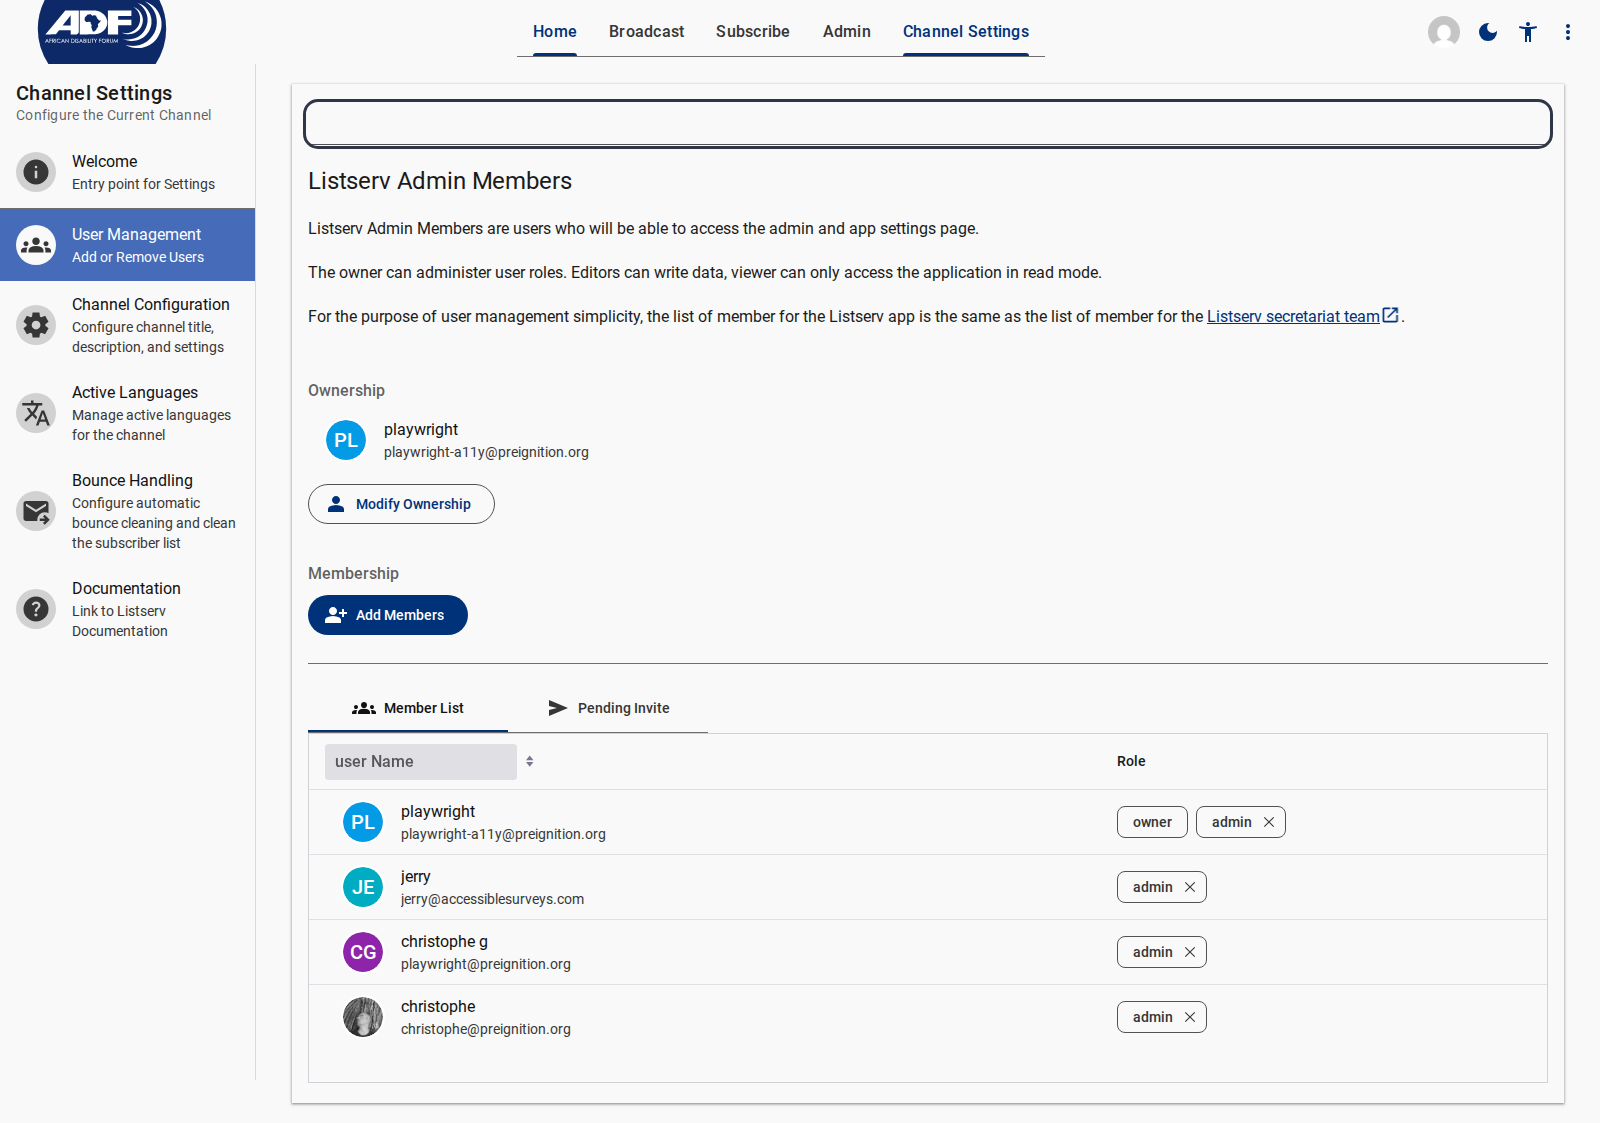Click the PL owner avatar under Ownership
Viewport: 1600px width, 1123px height.
346,440
